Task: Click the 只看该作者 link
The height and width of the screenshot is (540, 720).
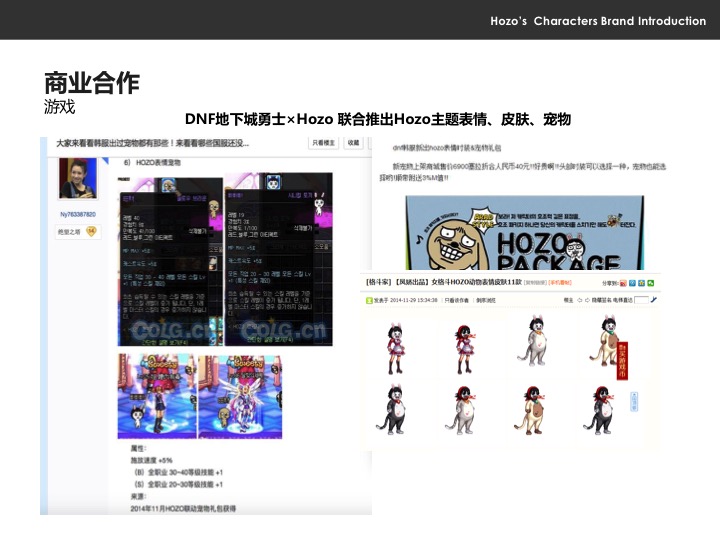Action: [456, 300]
